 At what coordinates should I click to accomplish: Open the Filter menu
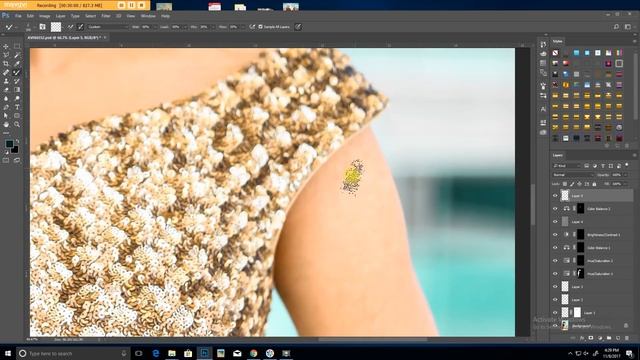pos(106,16)
